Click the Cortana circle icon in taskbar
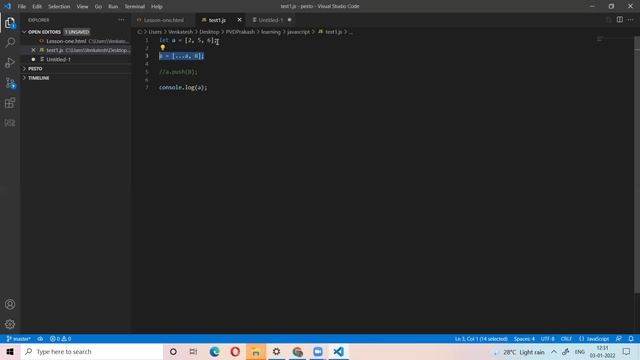This screenshot has height=360, width=640. pyautogui.click(x=173, y=352)
